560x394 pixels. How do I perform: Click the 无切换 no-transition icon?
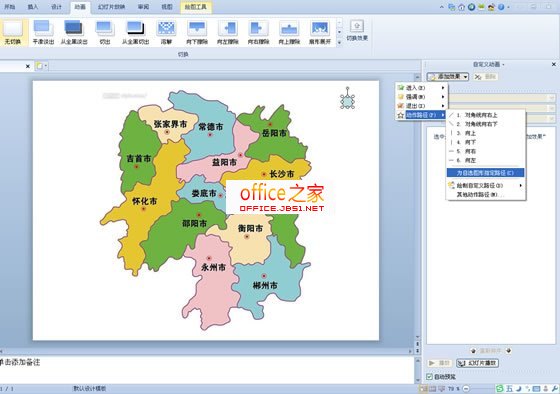[13, 32]
